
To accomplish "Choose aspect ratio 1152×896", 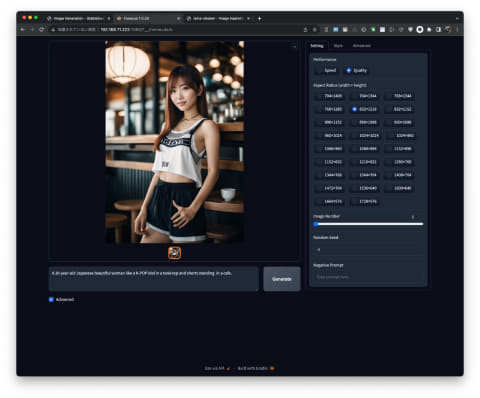I will click(399, 149).
